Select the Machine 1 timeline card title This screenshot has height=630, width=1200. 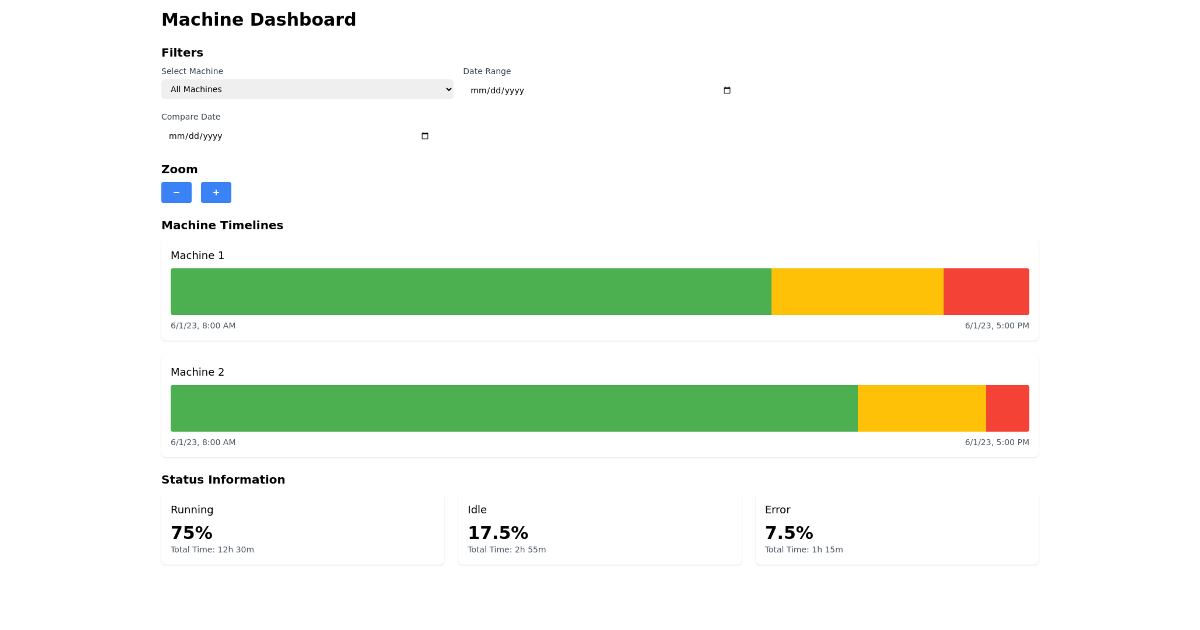[197, 255]
